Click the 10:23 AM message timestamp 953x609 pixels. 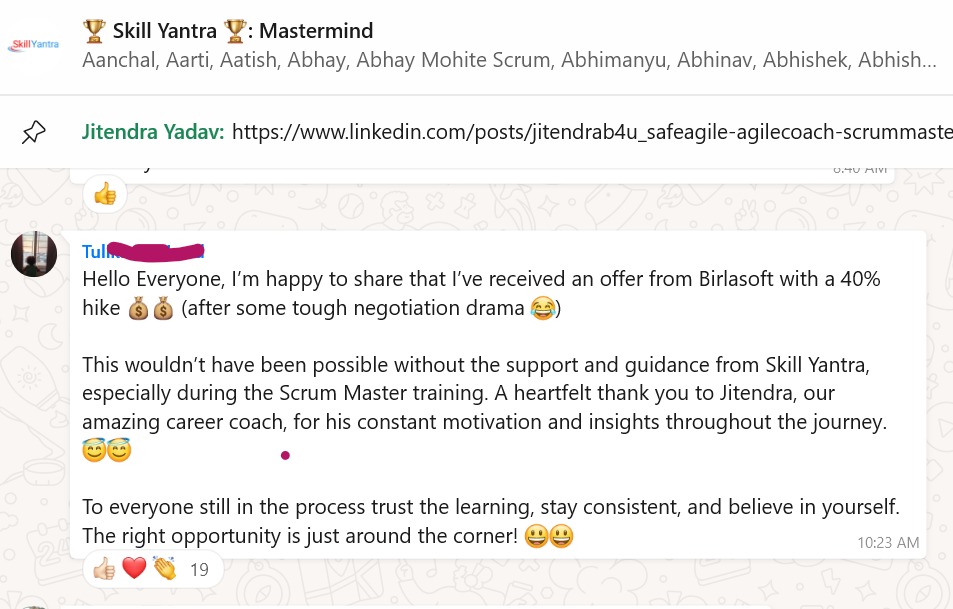coord(888,543)
